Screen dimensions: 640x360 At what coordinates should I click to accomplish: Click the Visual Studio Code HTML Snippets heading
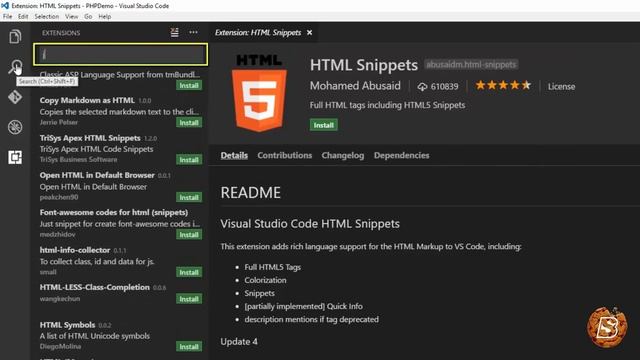(310, 224)
